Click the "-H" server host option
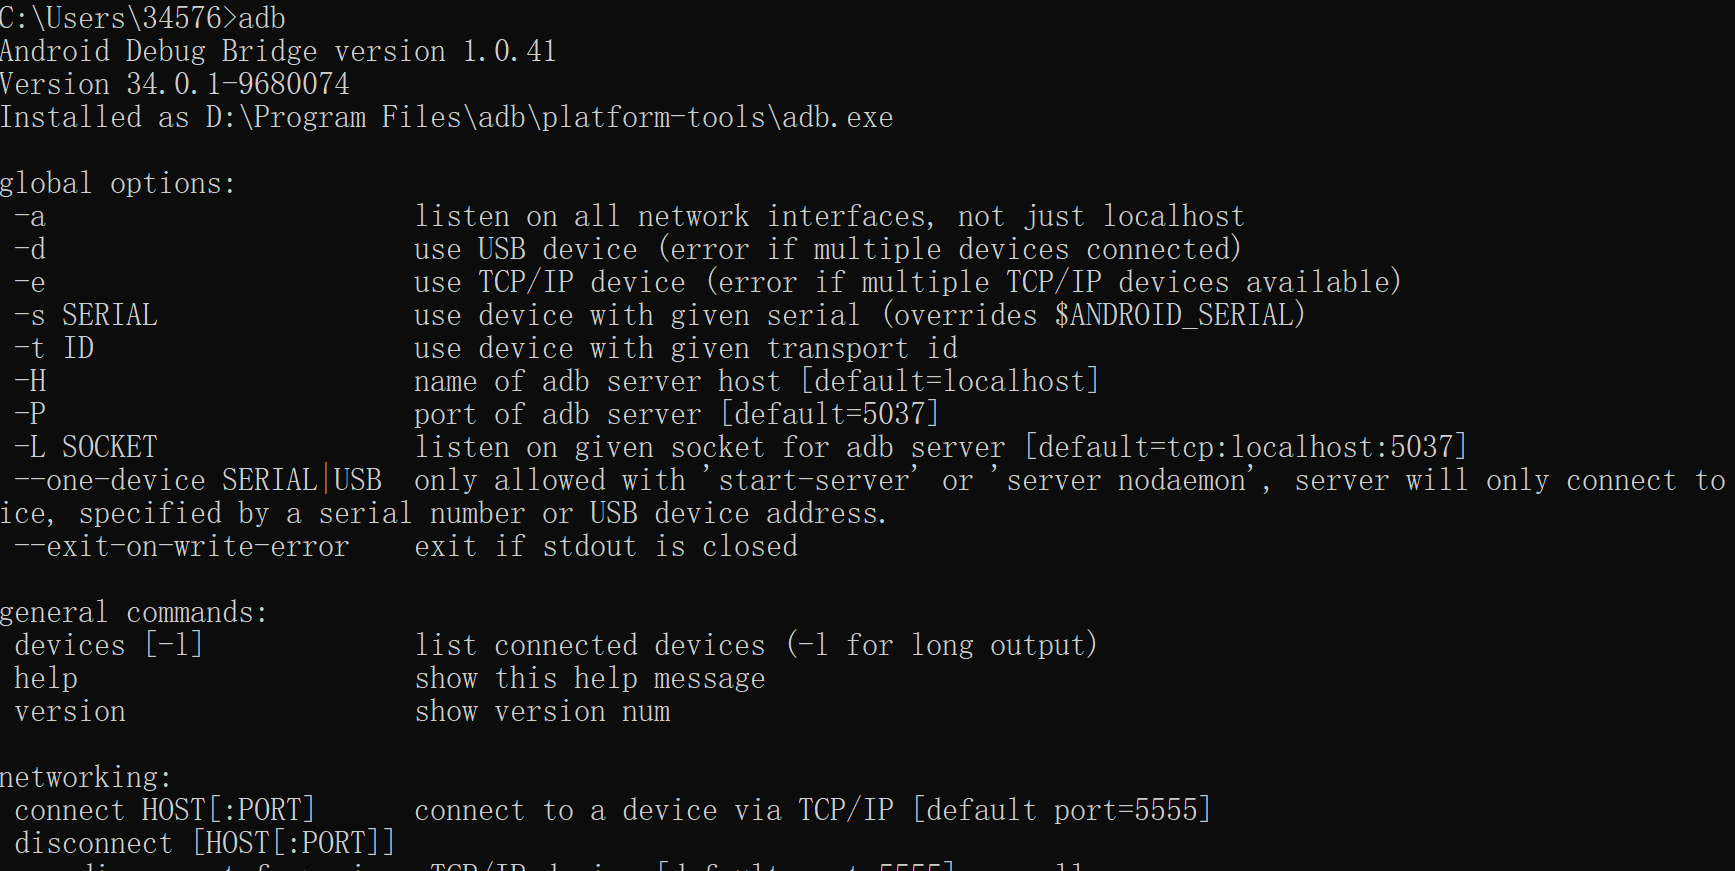The width and height of the screenshot is (1735, 871). (x=30, y=381)
